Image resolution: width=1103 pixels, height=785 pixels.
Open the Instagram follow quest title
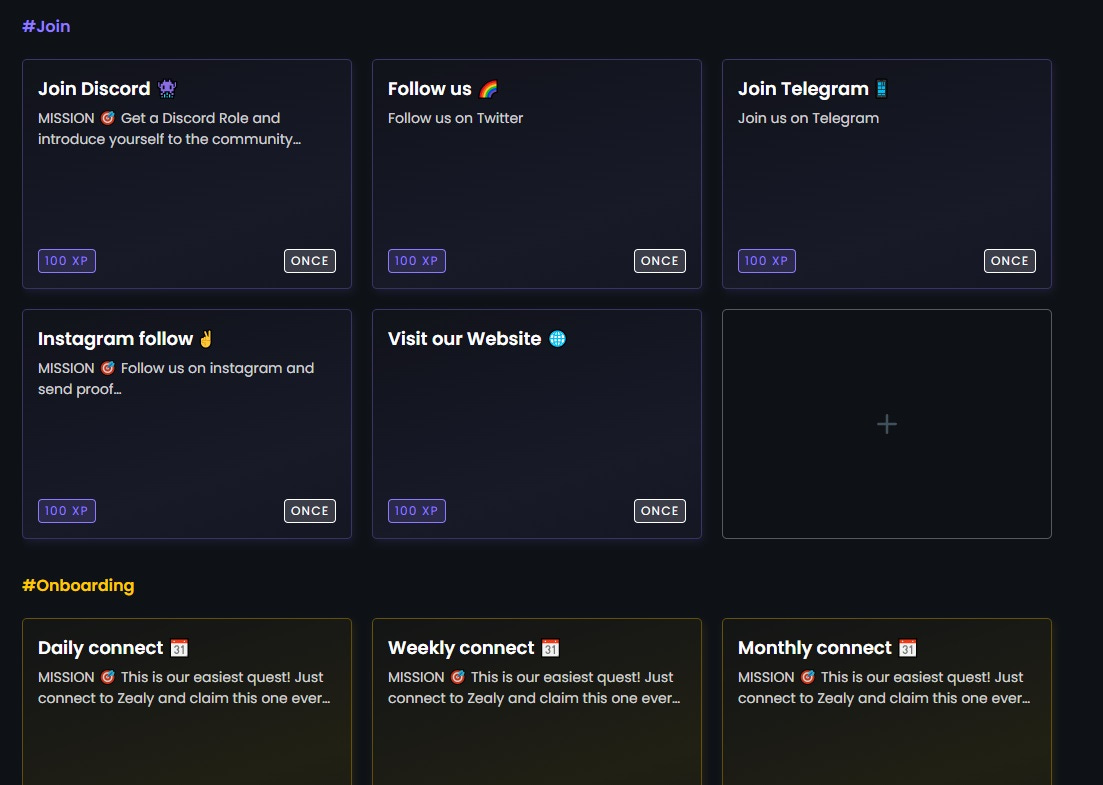tap(115, 339)
